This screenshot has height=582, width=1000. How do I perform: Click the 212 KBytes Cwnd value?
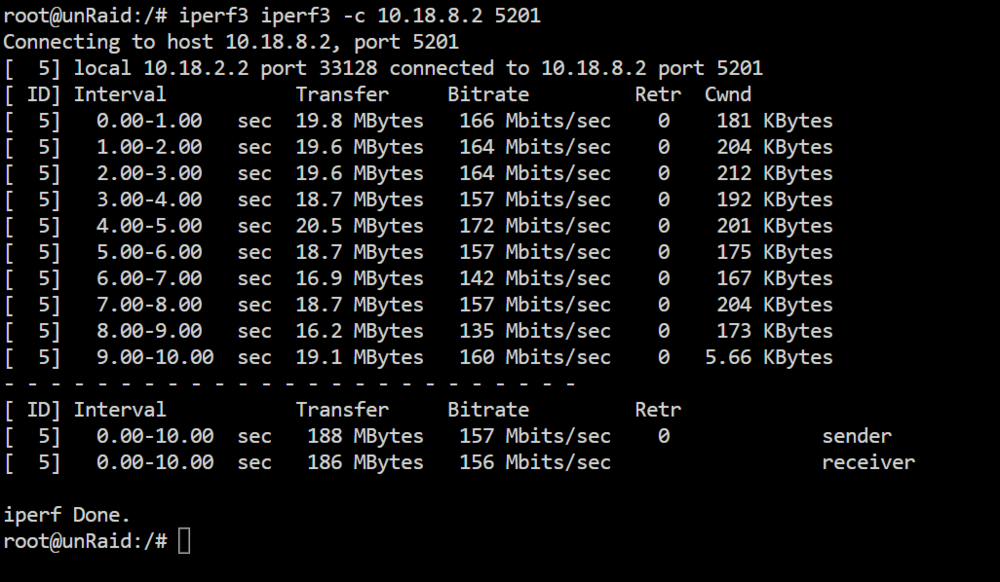774,173
